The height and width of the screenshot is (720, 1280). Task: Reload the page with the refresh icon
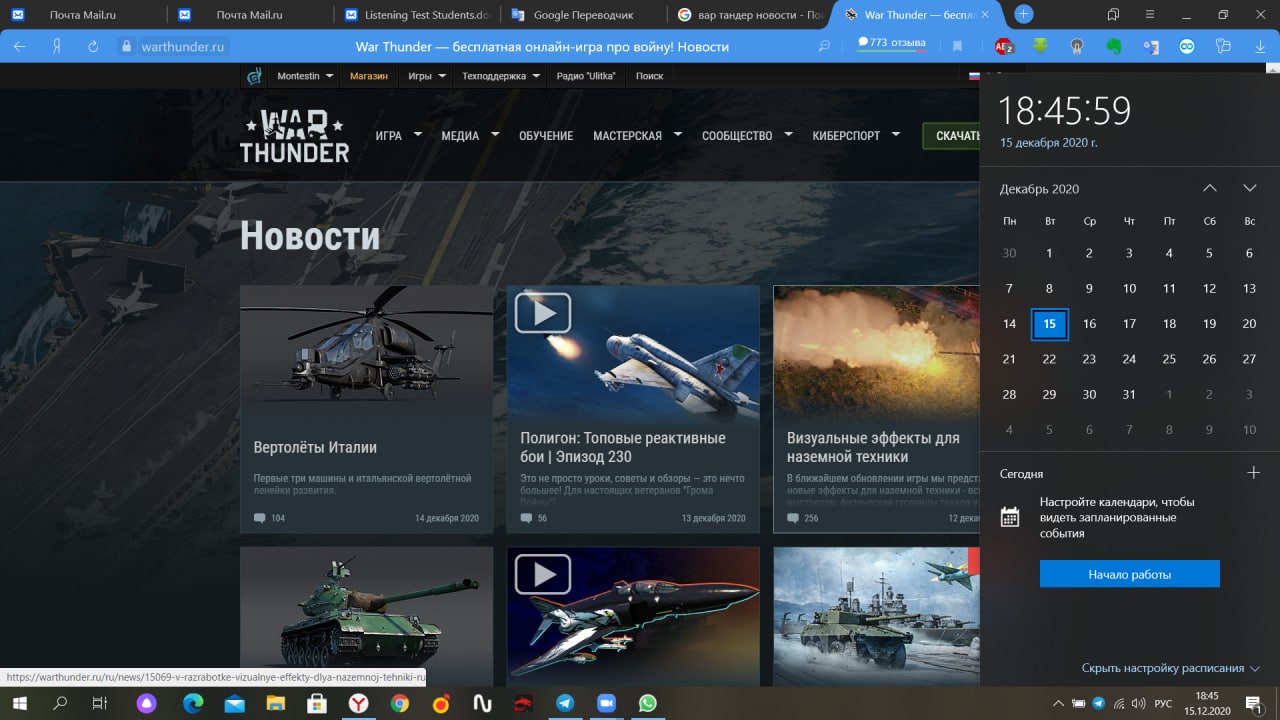pyautogui.click(x=93, y=46)
